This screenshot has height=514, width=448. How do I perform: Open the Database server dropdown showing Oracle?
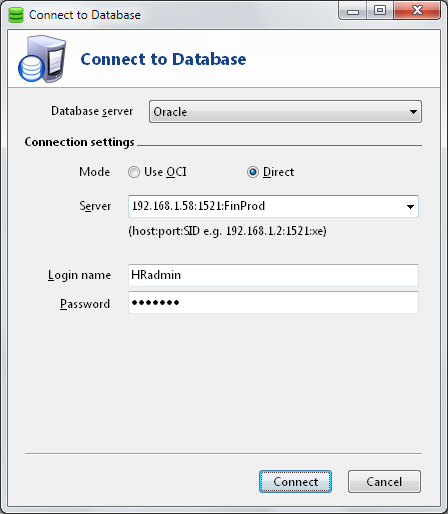[x=285, y=112]
